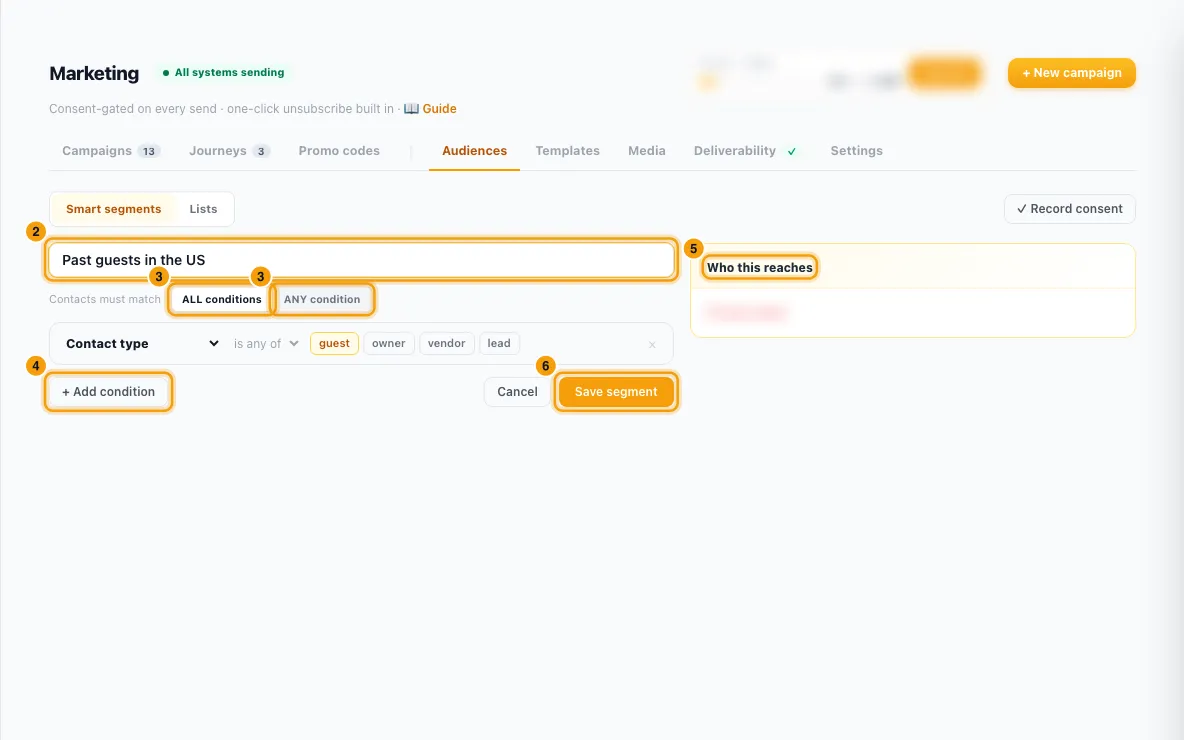The width and height of the screenshot is (1184, 740).
Task: Click the Journeys count badge 3
Action: point(261,151)
